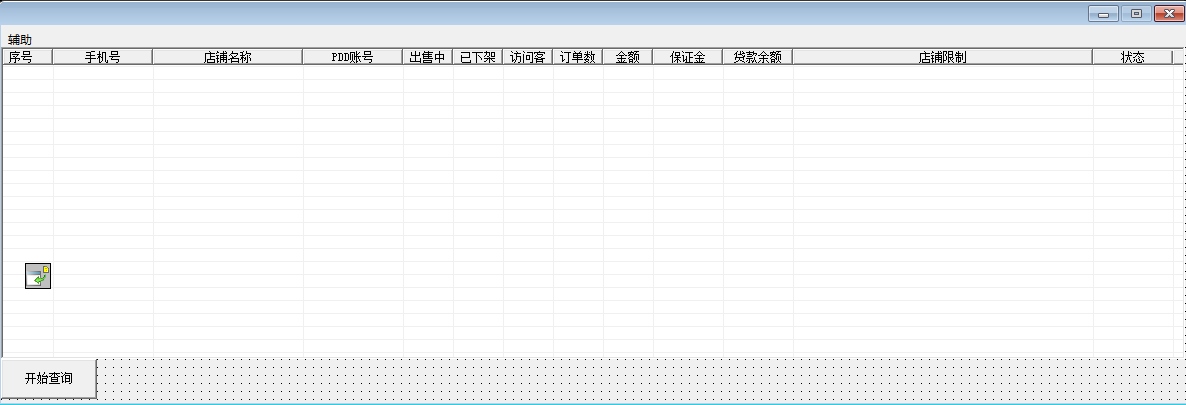1186x405 pixels.
Task: Click the 出售中 column header
Action: point(427,57)
